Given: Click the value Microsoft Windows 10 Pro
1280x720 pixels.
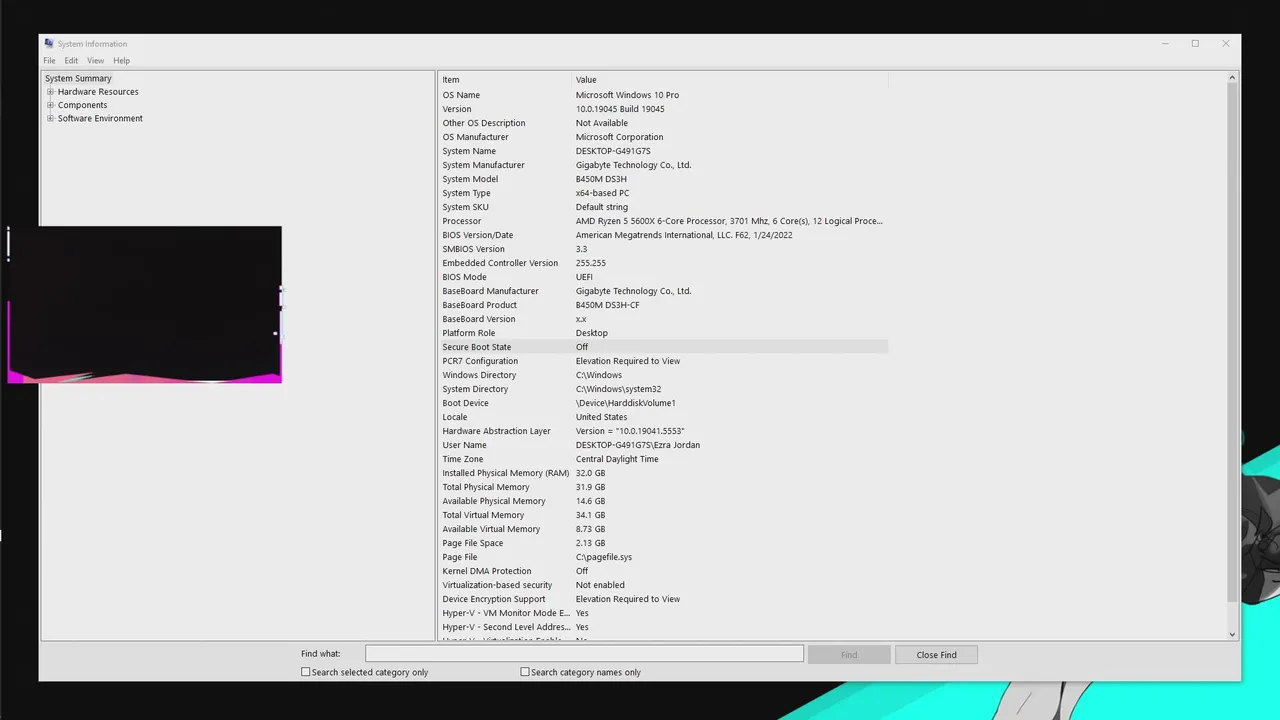Looking at the screenshot, I should click(627, 95).
